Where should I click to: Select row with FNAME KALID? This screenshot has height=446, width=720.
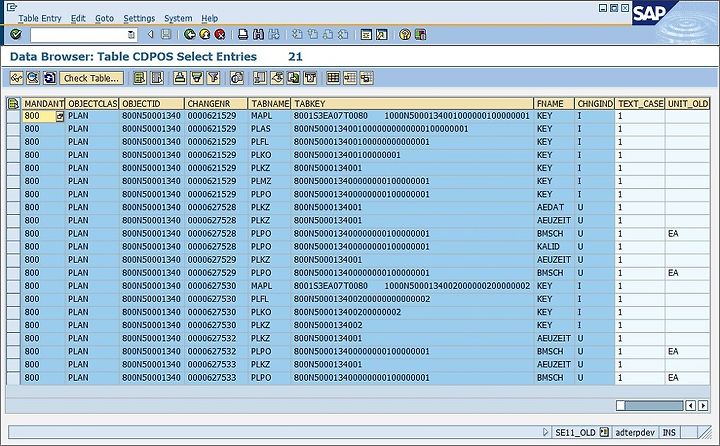point(13,247)
